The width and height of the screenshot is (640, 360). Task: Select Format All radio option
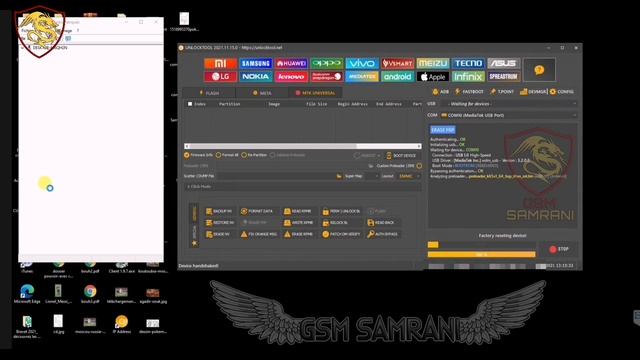pos(227,155)
